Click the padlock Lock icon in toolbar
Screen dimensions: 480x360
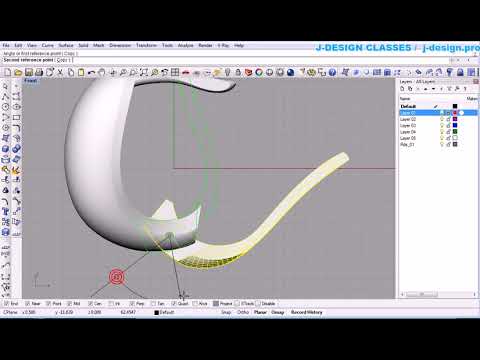coord(238,72)
